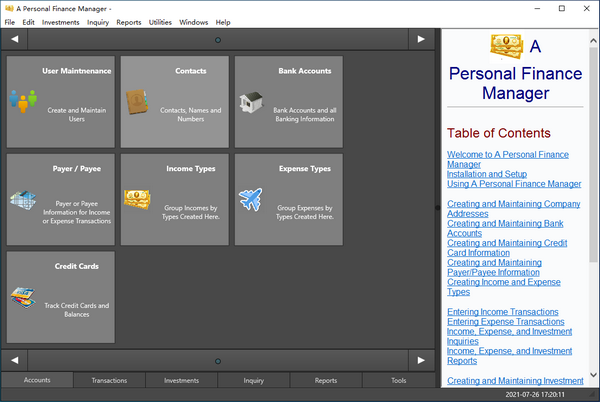This screenshot has height=402, width=600.
Task: Click the Payer / Payee building icon
Action: click(x=23, y=200)
